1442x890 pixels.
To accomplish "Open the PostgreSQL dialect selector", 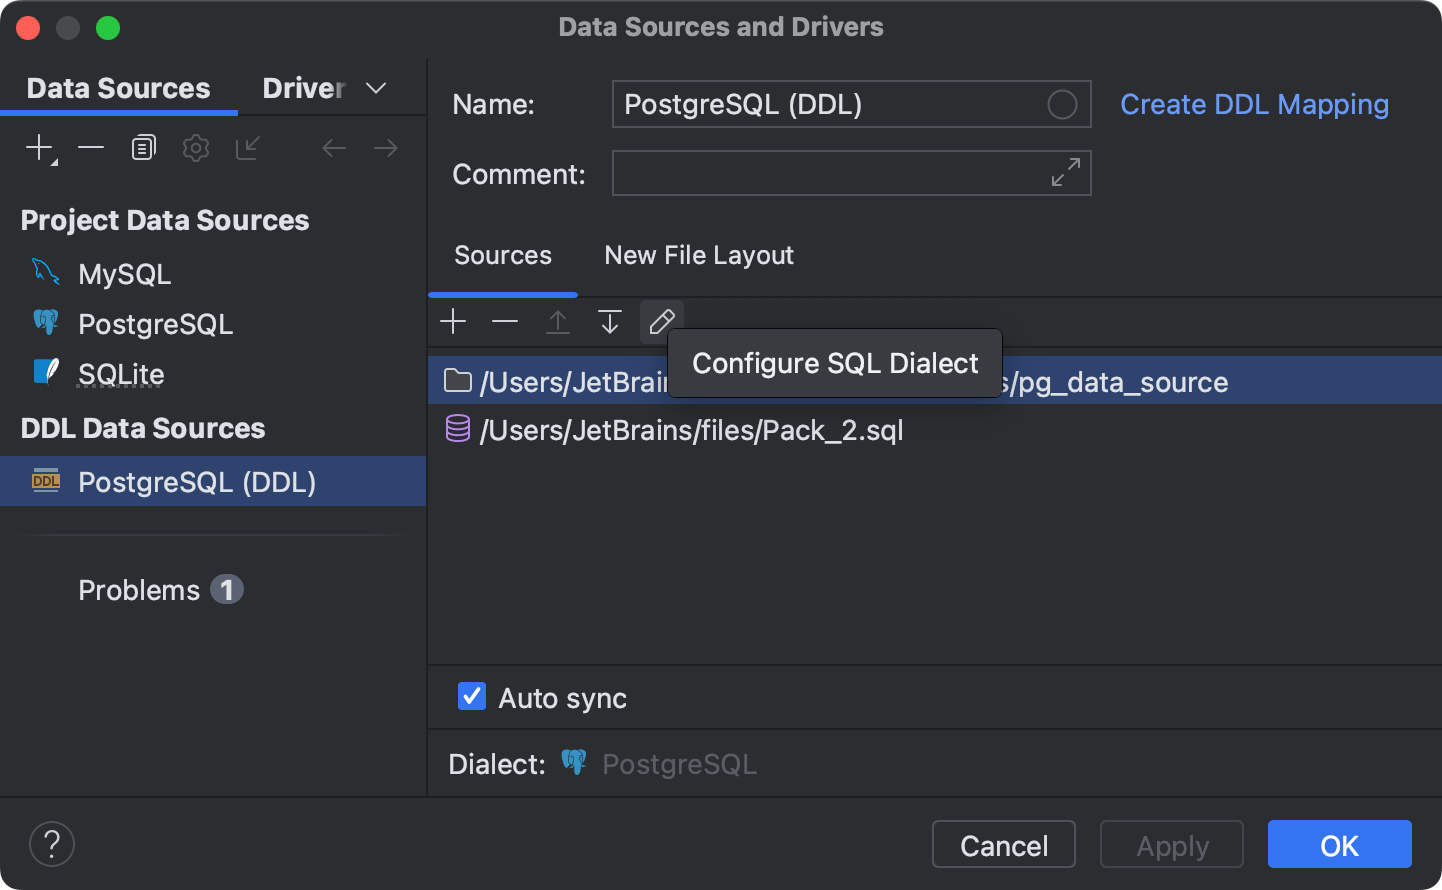I will (679, 763).
